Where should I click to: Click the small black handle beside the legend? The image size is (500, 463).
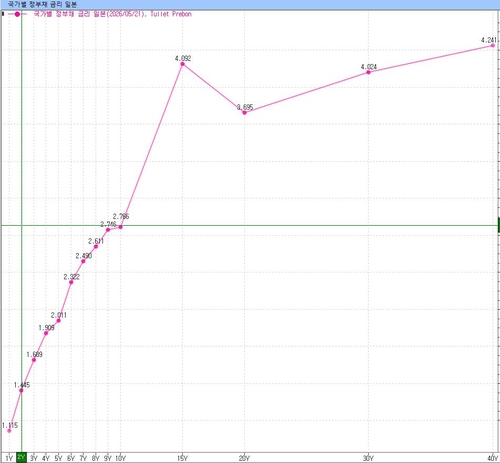[x=3, y=14]
